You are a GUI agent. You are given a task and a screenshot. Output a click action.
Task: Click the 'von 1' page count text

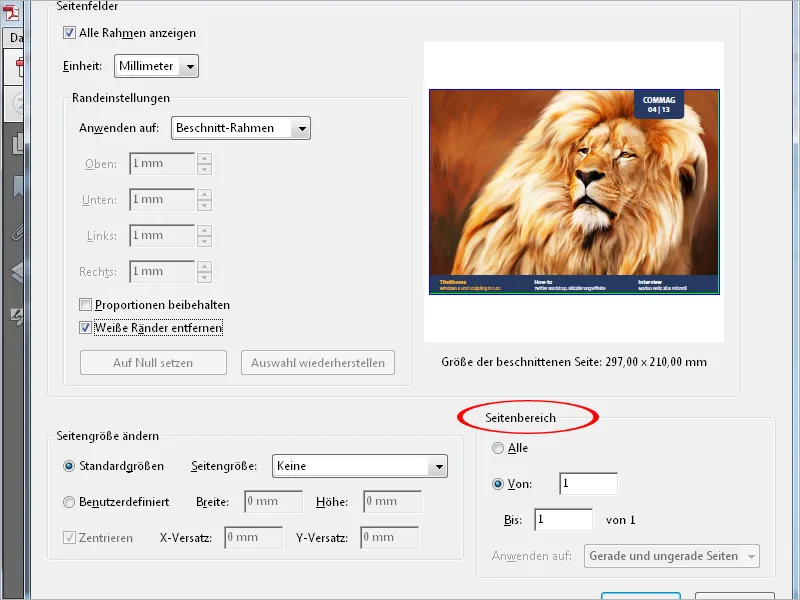[x=620, y=520]
